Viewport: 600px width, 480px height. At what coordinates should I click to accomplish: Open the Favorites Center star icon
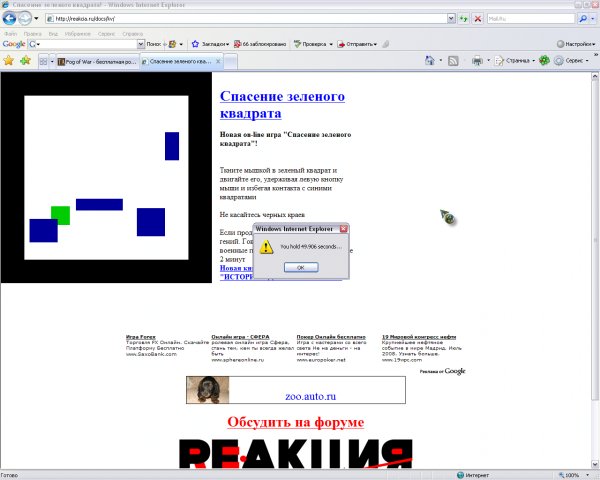pos(9,61)
